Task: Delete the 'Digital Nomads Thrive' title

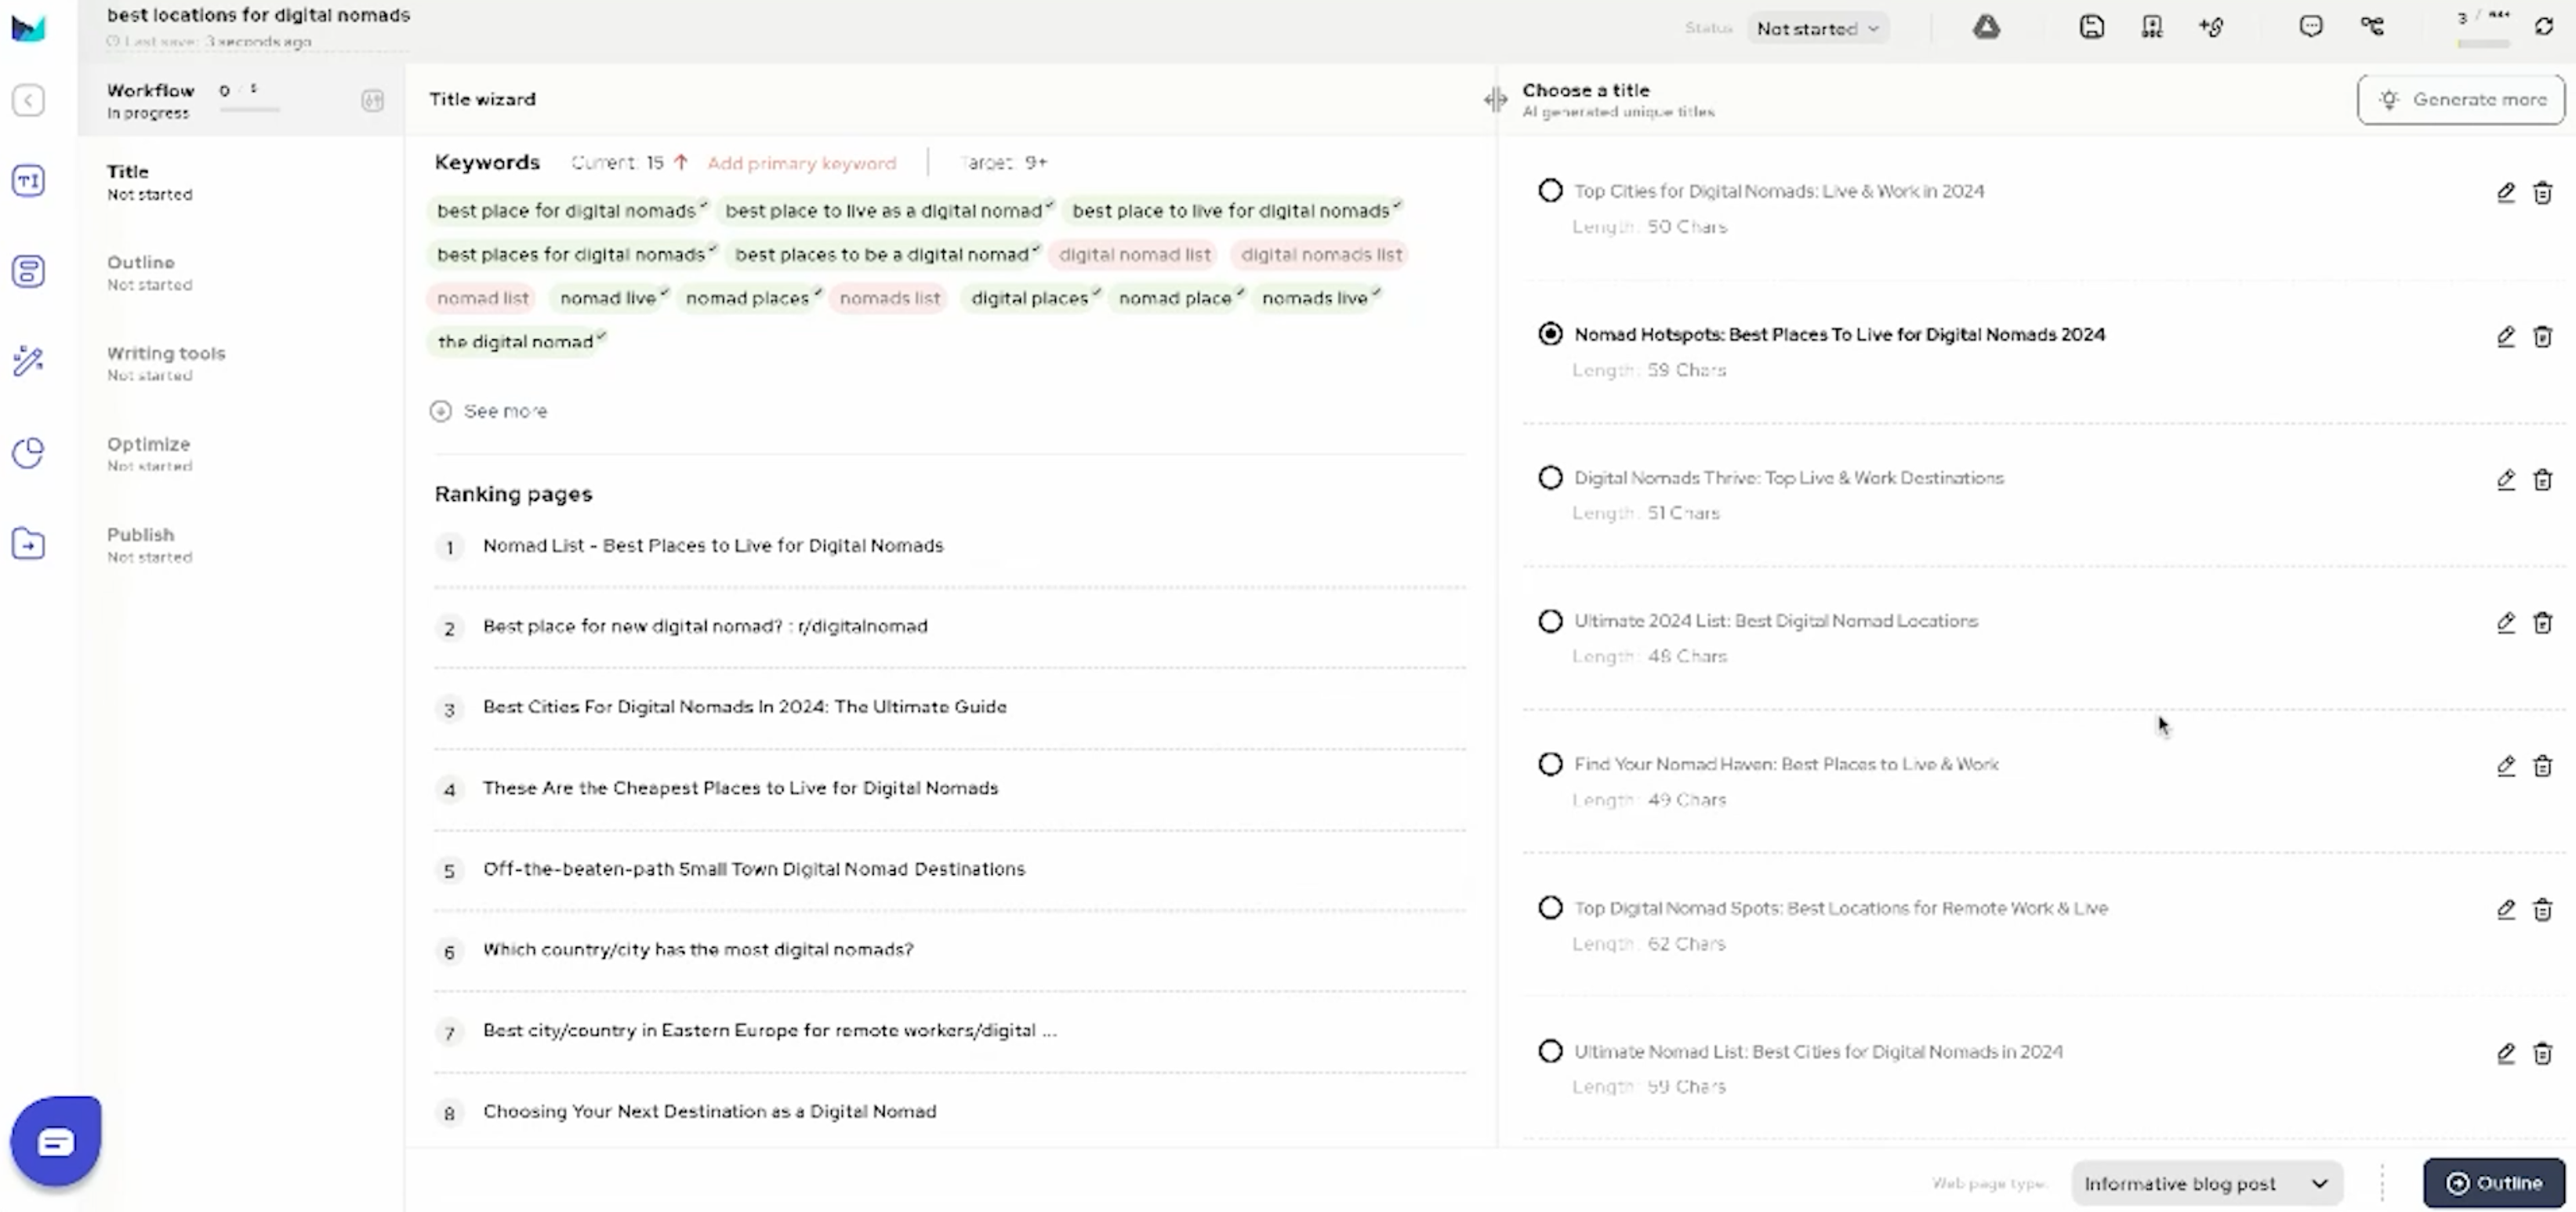Action: click(x=2542, y=480)
